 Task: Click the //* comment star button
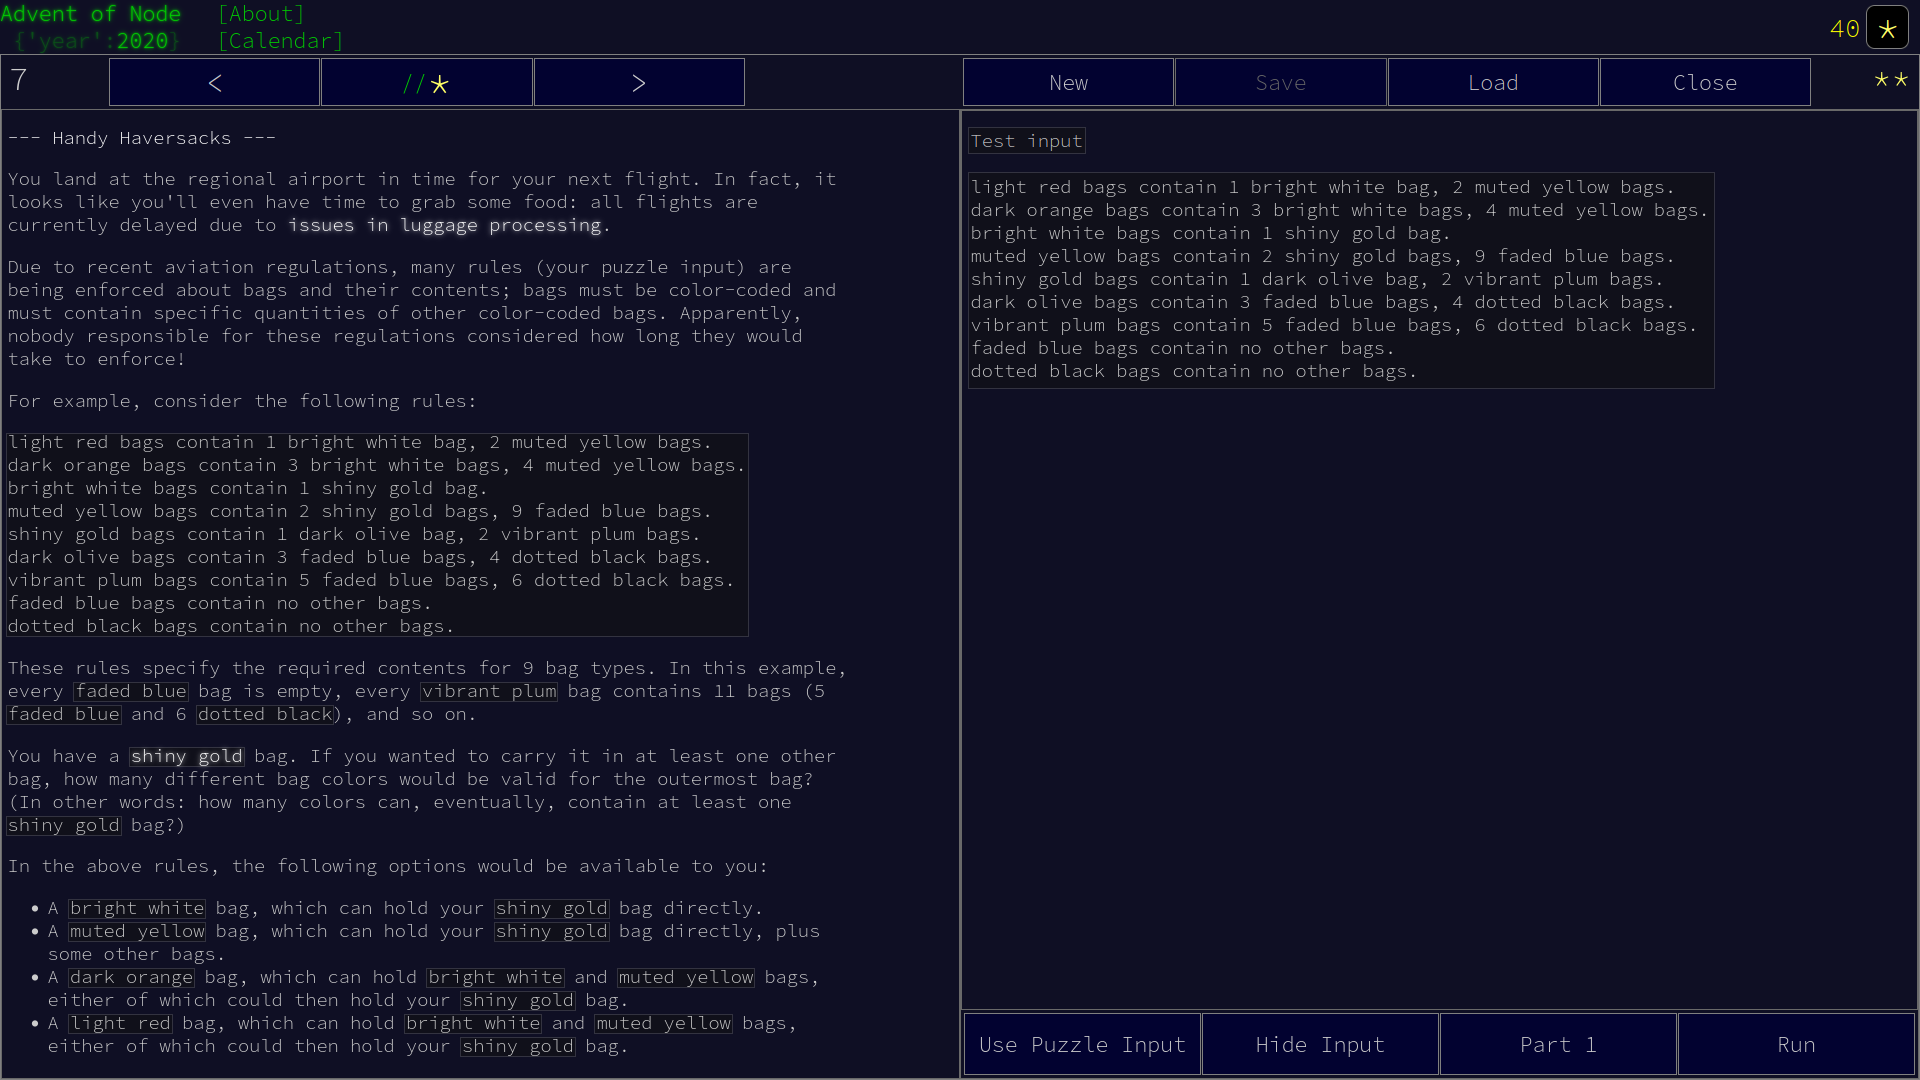click(426, 82)
